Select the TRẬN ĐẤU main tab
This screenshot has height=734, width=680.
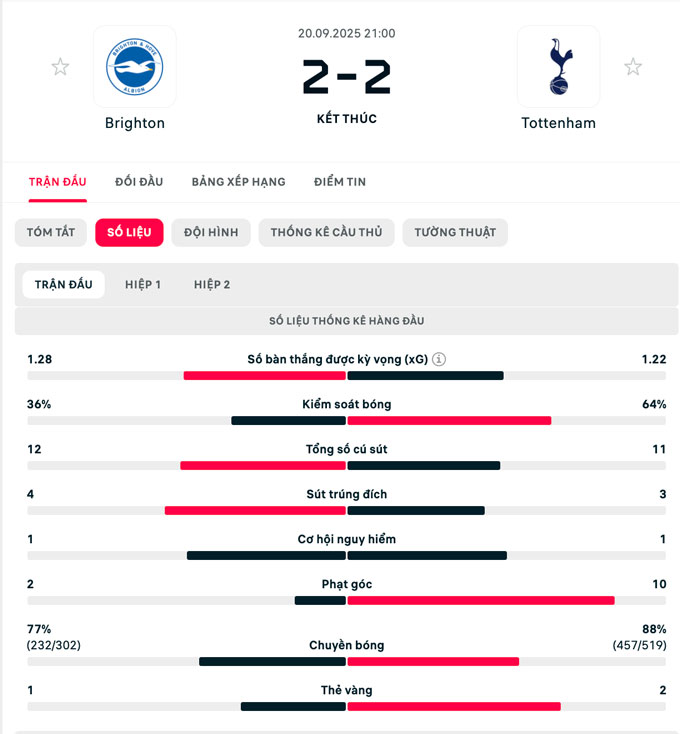(x=57, y=182)
